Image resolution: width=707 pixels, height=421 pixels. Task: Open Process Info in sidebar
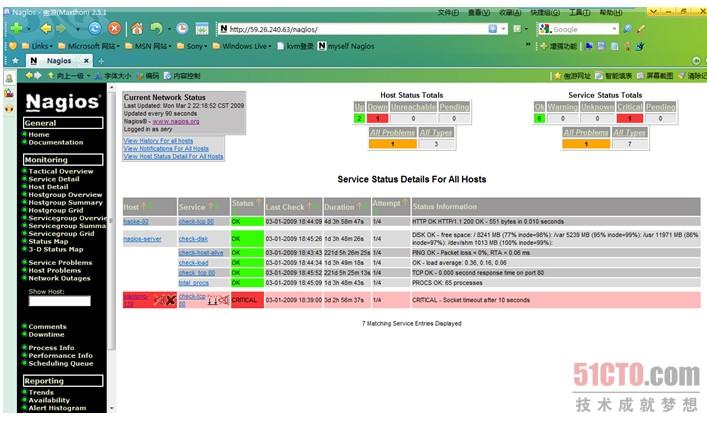click(51, 348)
